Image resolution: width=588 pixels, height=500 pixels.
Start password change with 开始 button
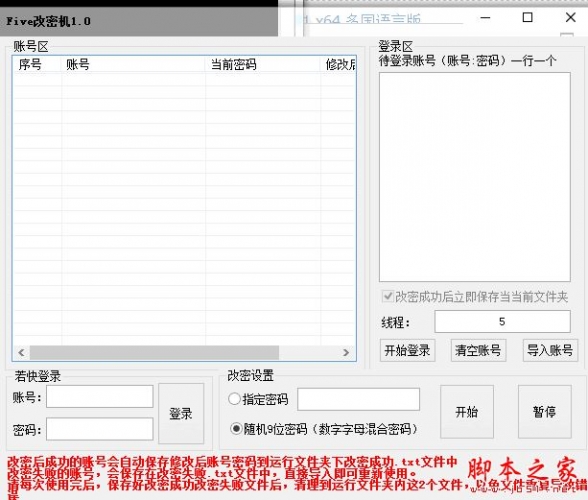point(467,412)
